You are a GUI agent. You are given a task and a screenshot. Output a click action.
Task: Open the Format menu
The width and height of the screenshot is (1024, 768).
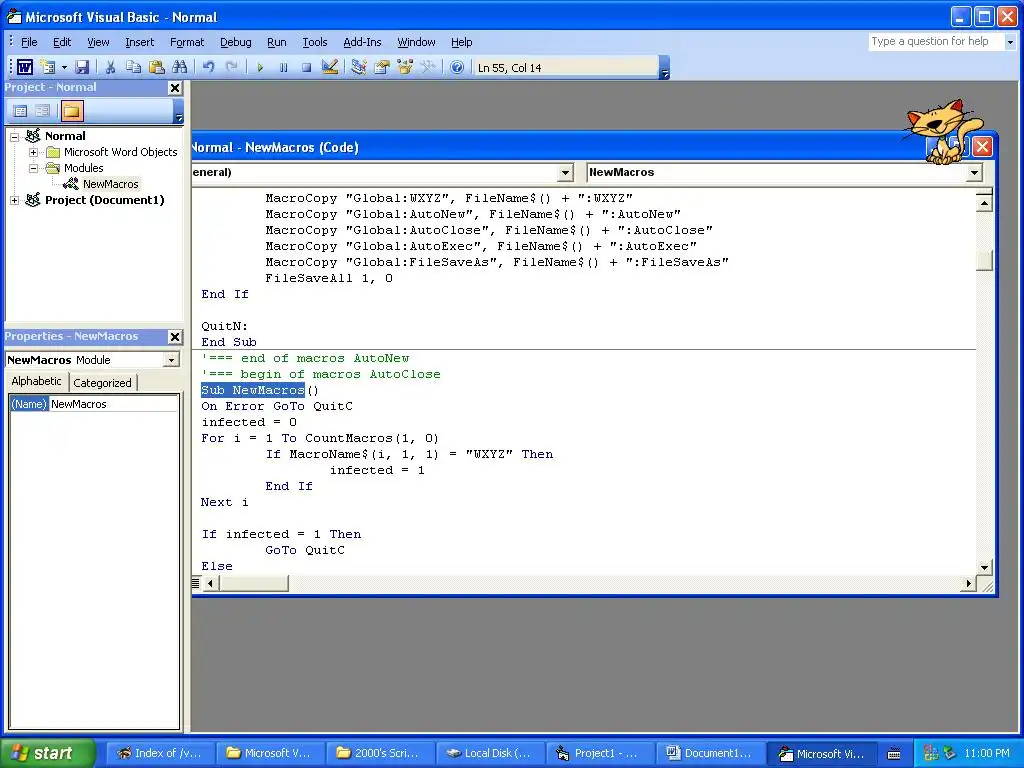(187, 42)
